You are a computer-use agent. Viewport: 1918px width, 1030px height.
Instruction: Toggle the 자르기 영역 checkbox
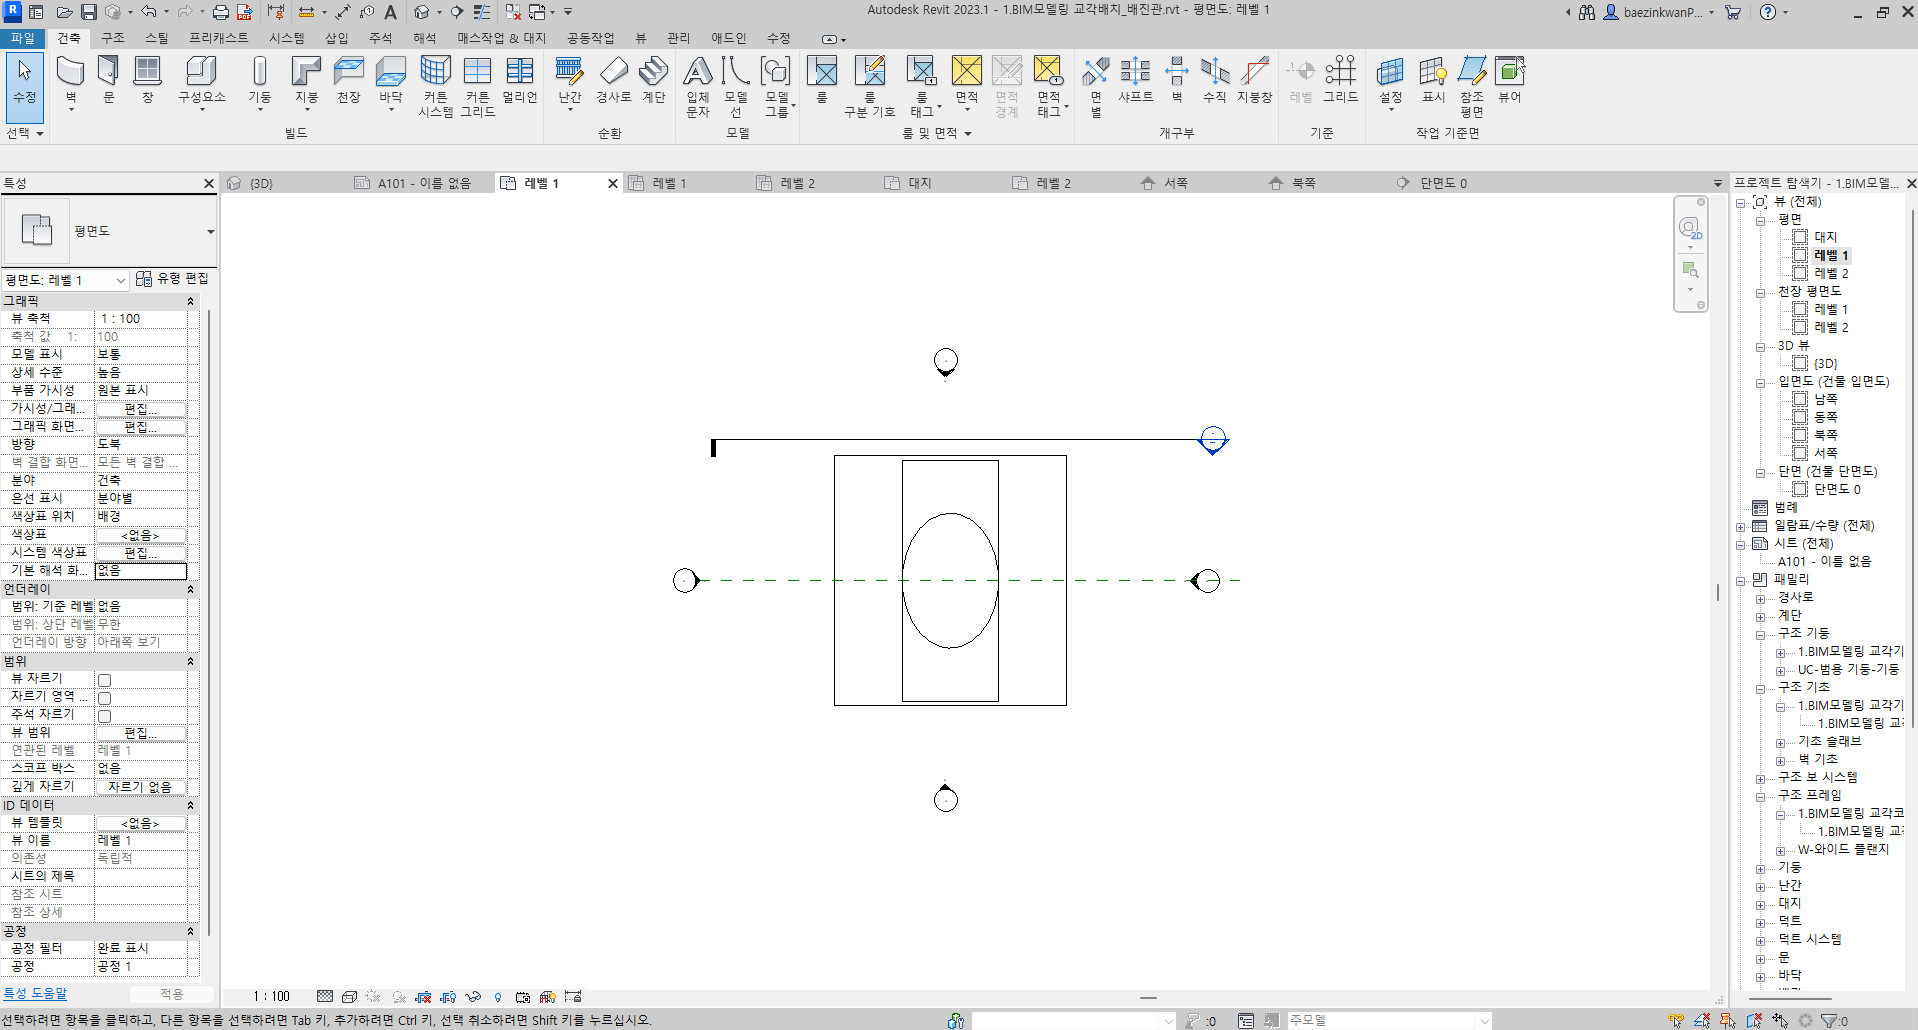coord(105,698)
